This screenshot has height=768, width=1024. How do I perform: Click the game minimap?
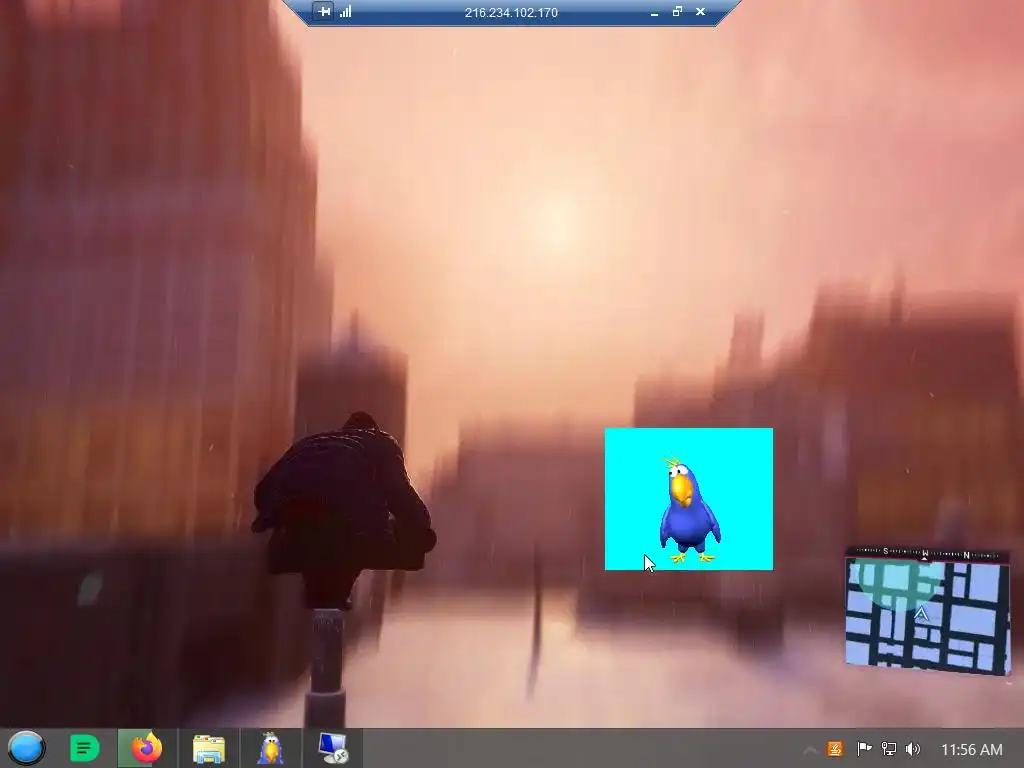pos(928,617)
